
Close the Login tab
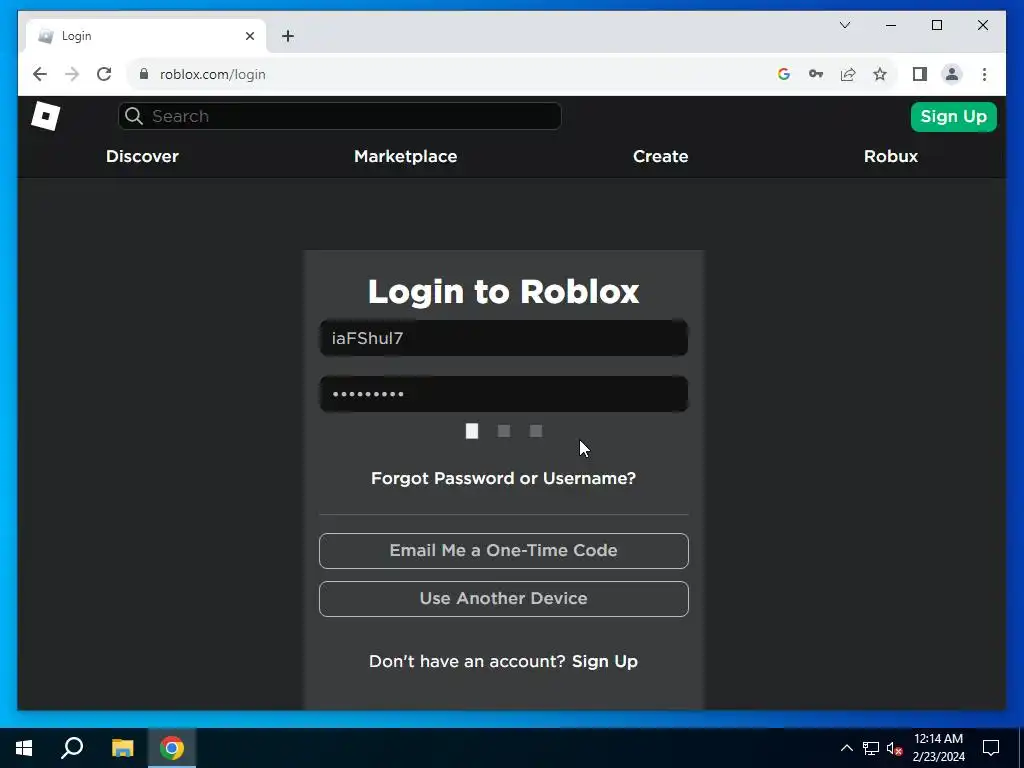249,36
